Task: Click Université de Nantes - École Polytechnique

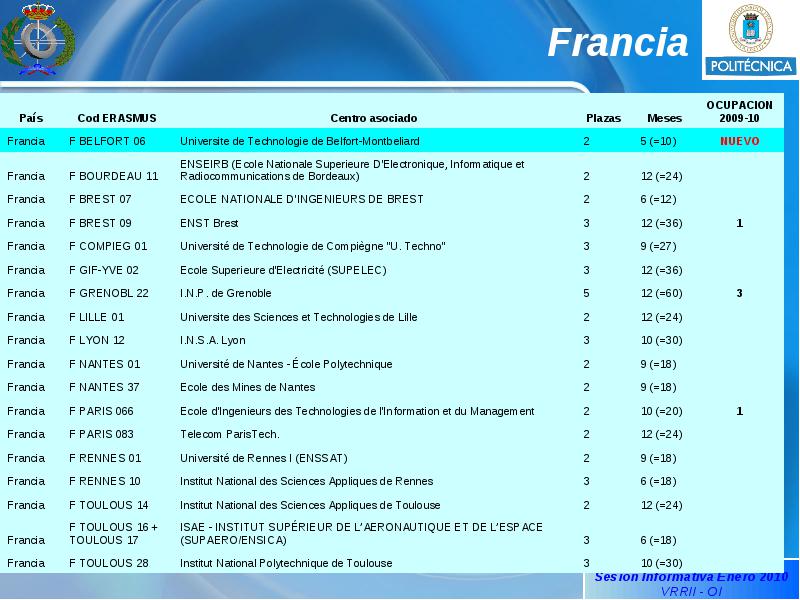Action: pos(286,364)
